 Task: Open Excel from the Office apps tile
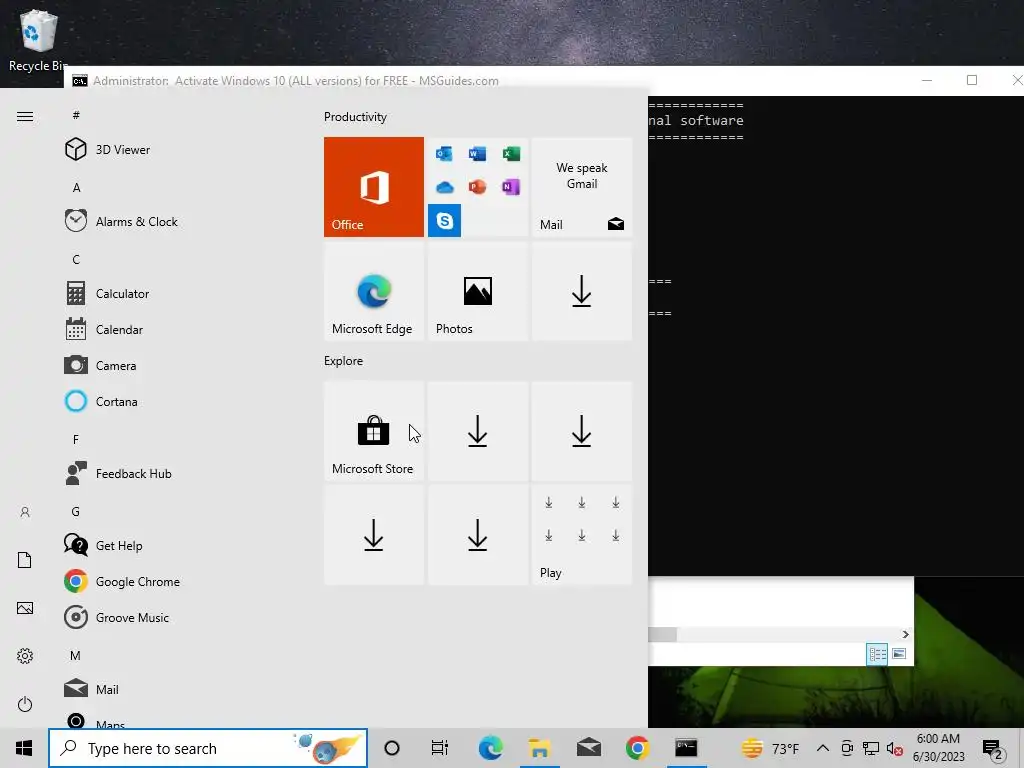tap(511, 153)
